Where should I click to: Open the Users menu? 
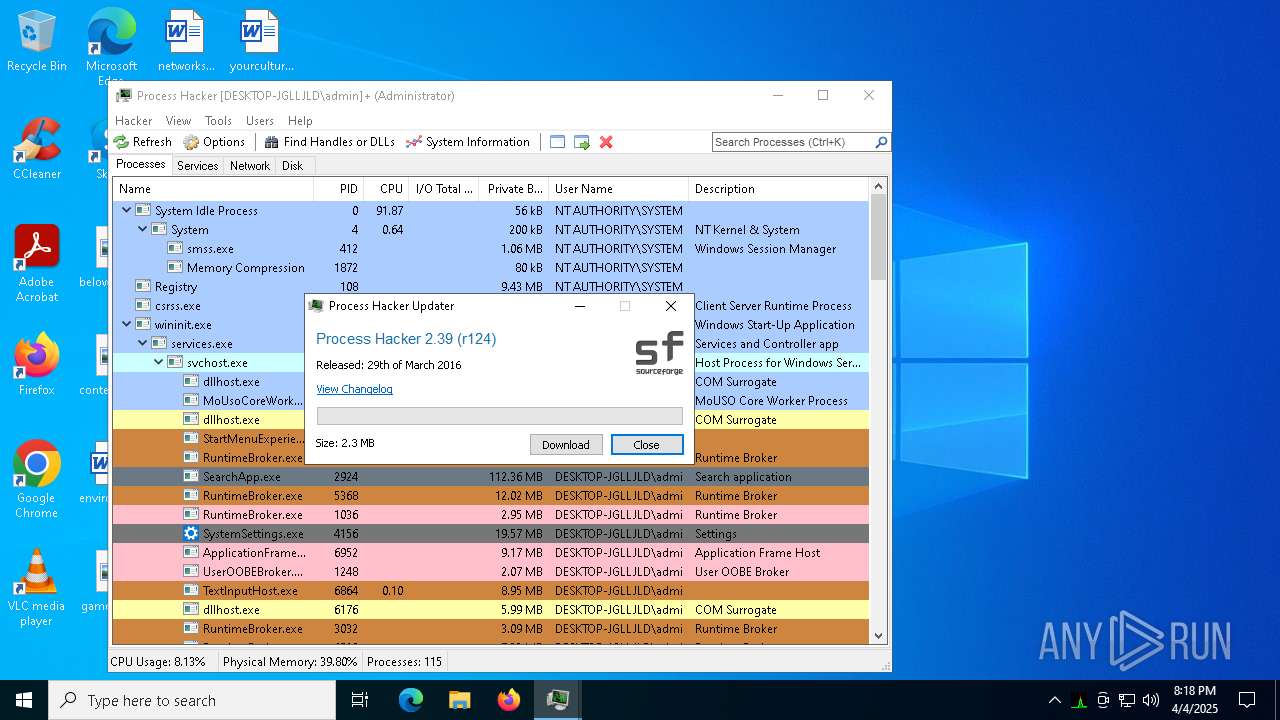tap(260, 121)
